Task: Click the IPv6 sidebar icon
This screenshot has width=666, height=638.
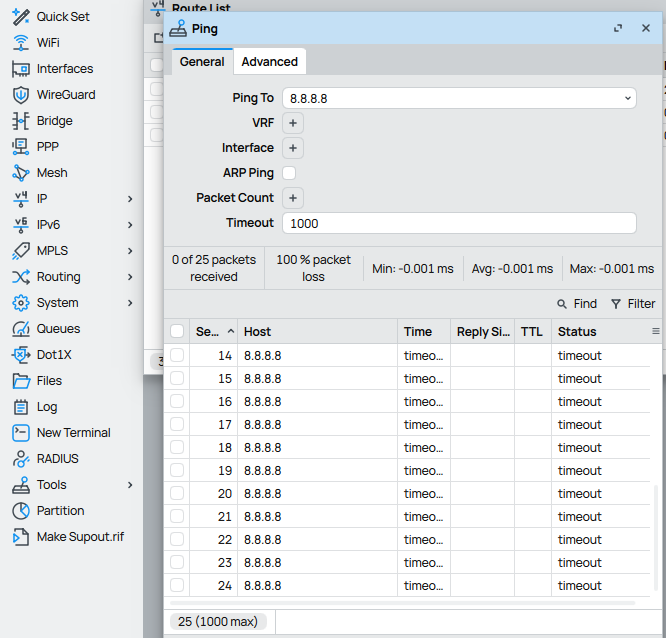Action: (x=21, y=225)
